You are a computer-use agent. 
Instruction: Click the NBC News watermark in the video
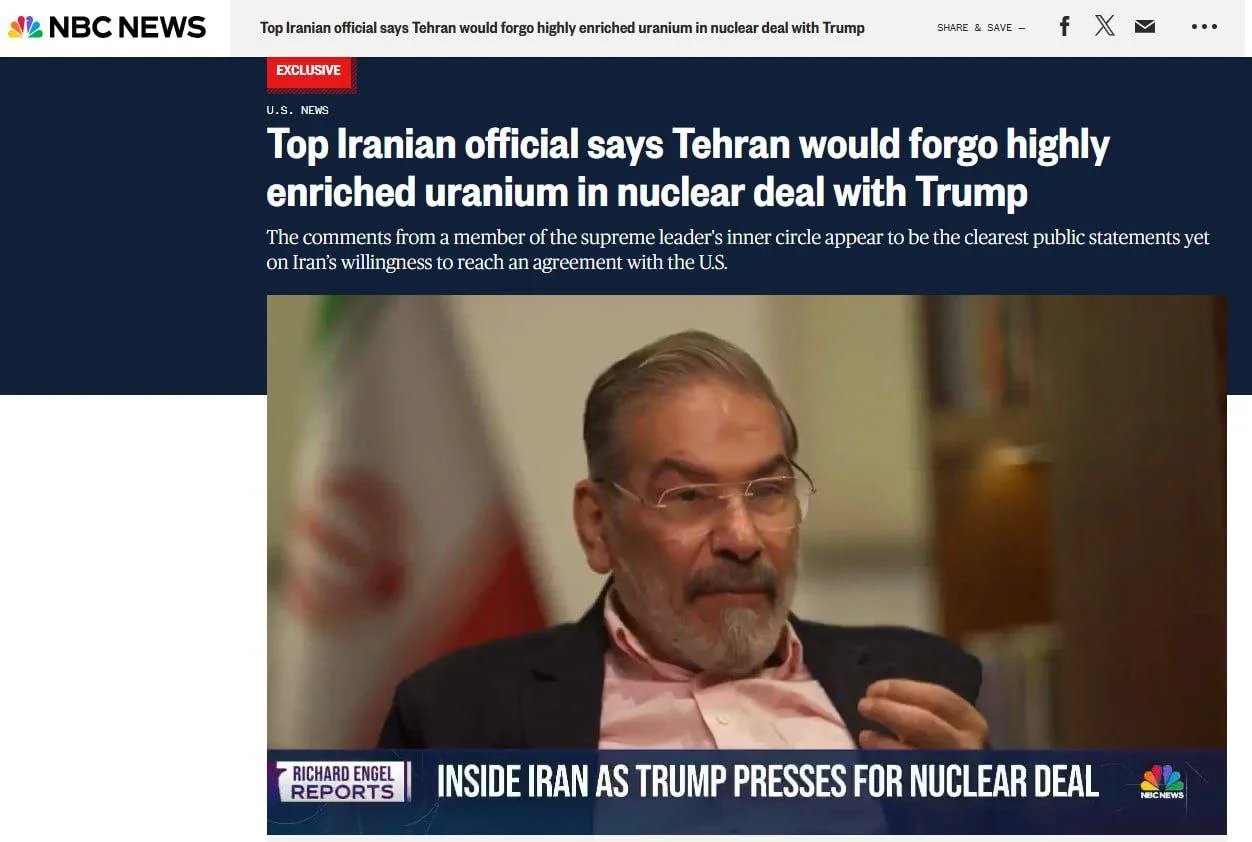pos(1162,782)
